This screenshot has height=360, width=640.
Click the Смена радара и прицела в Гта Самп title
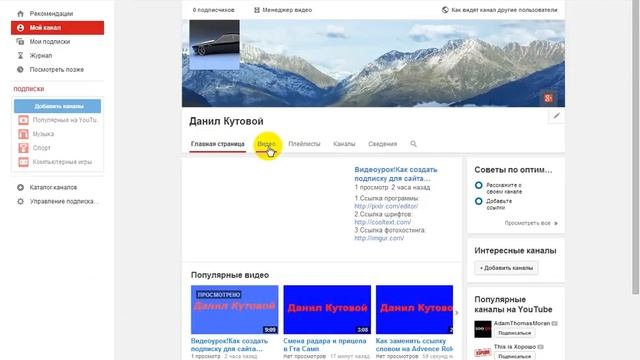(324, 345)
